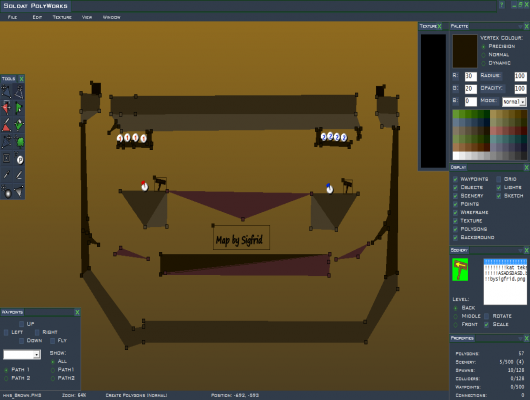Select !!bysigfrid.png in scenery list

pos(505,279)
